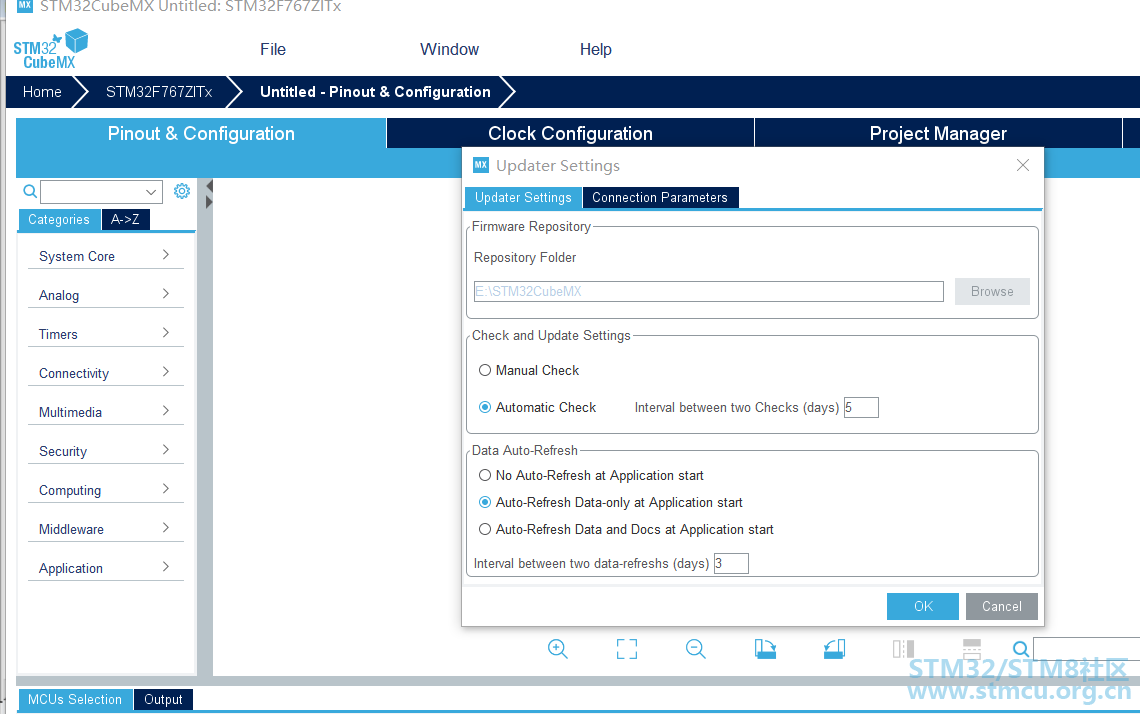Screen dimensions: 1140x714
Task: Click the fit-to-screen toolbar icon
Action: click(x=627, y=649)
